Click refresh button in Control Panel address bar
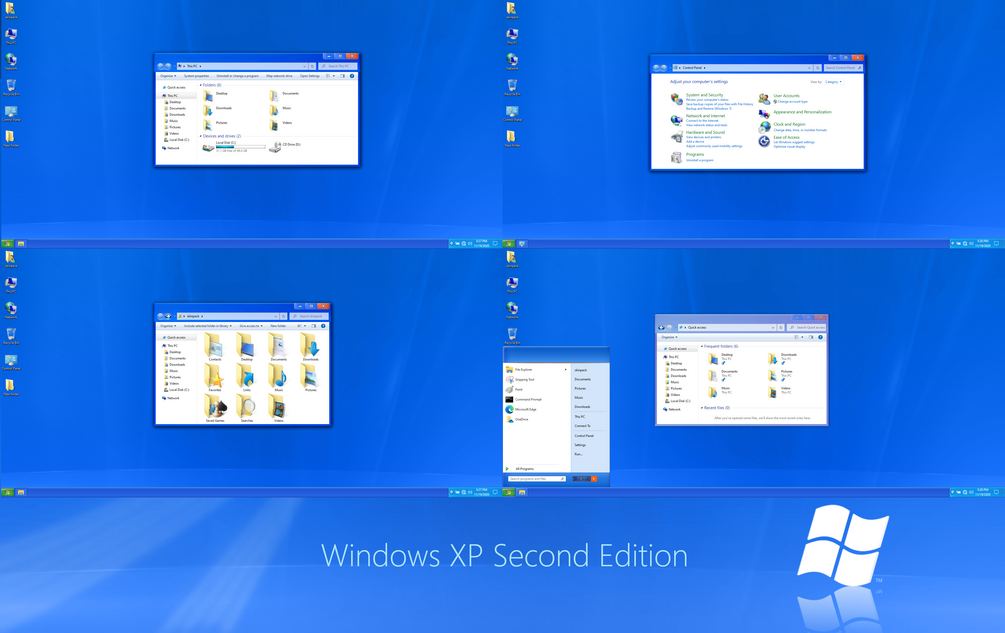The image size is (1005, 633). 818,67
